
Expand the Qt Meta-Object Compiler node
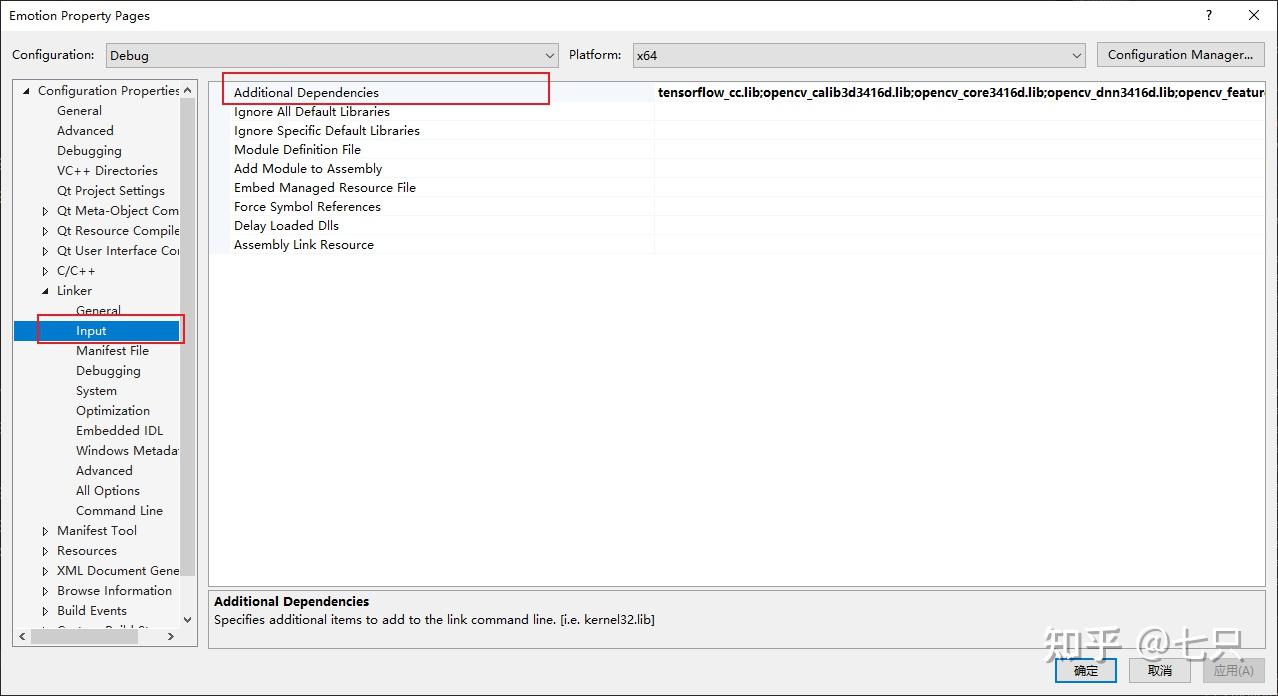(44, 210)
